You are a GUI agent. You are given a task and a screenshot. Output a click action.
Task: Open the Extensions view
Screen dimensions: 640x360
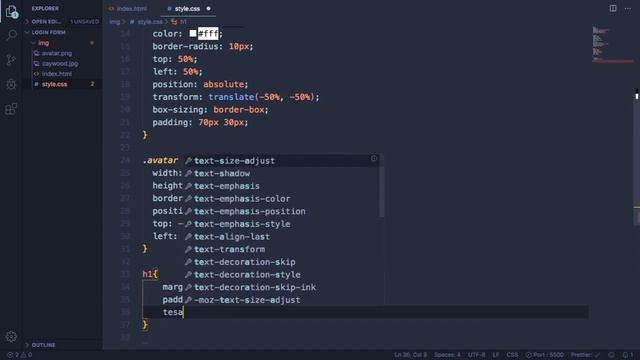(x=11, y=109)
